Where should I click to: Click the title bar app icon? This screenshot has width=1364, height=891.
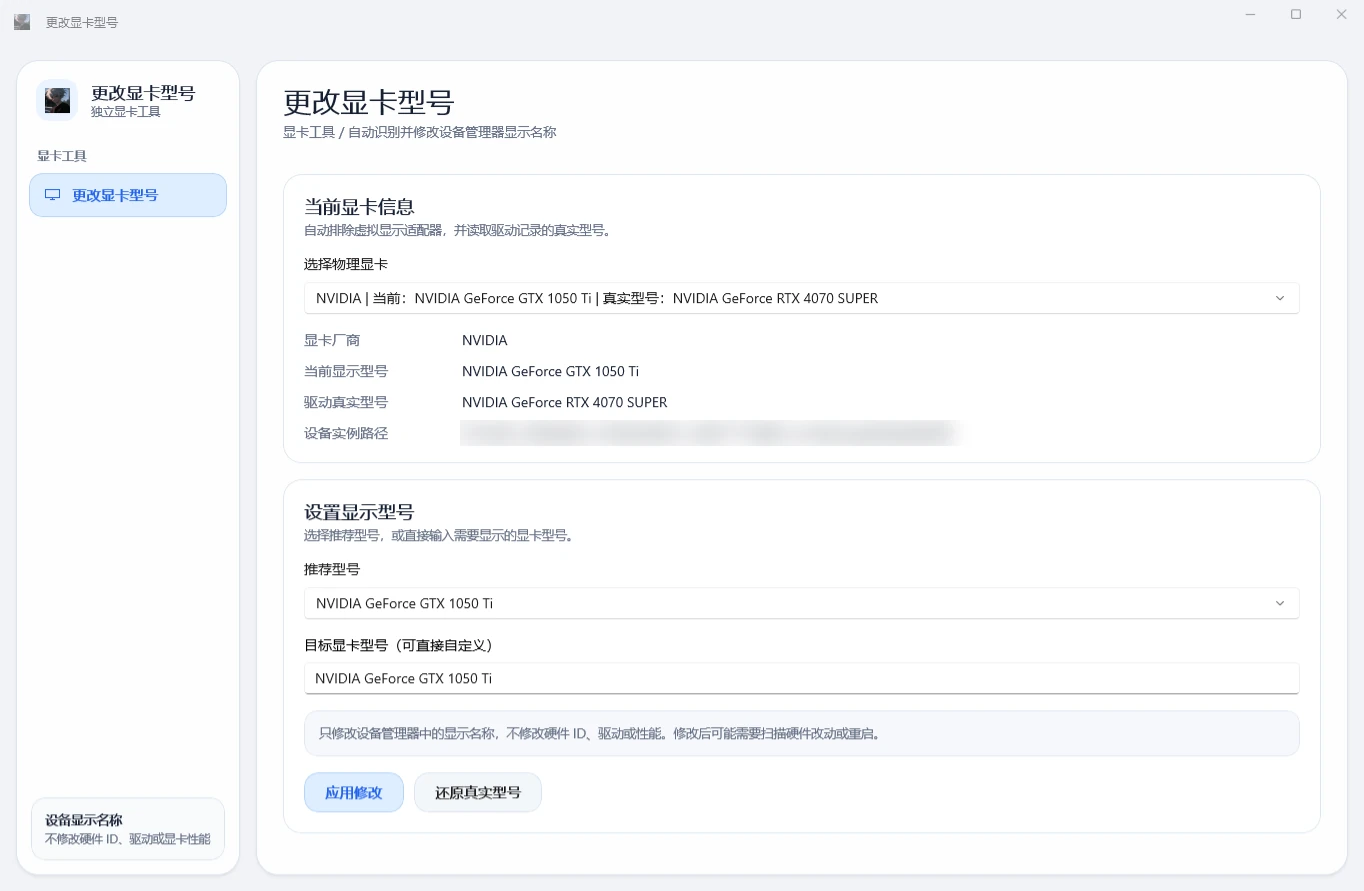[x=22, y=21]
